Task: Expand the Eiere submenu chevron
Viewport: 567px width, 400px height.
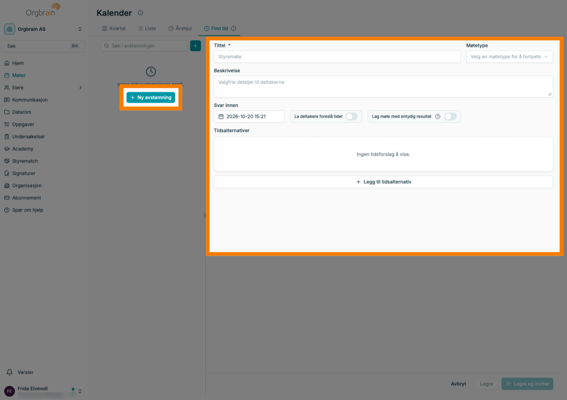Action: click(x=80, y=88)
